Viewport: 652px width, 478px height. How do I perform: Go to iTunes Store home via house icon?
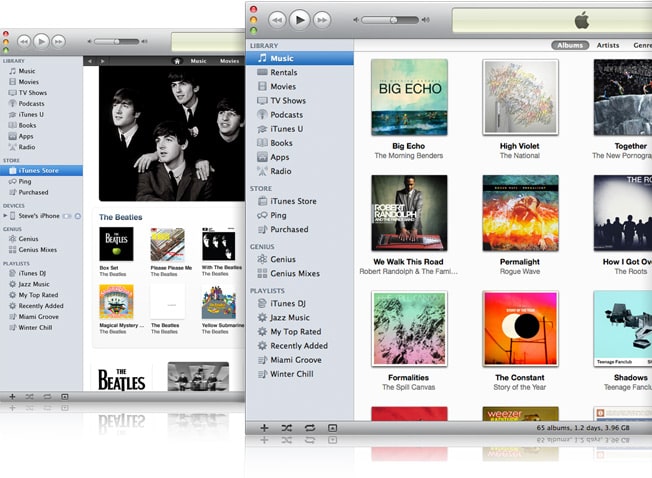point(177,61)
